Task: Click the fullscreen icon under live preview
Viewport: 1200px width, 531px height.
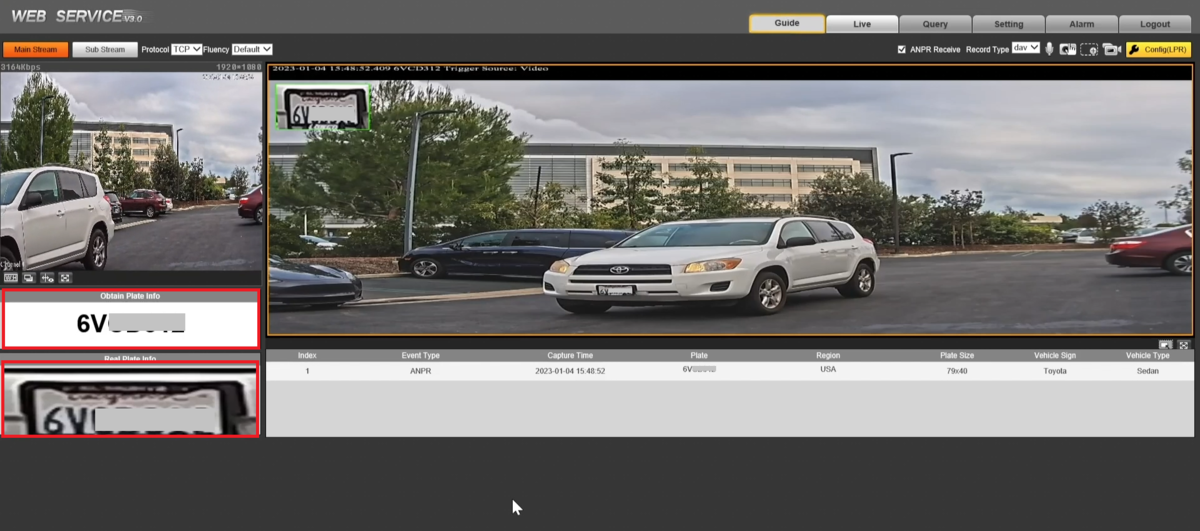Action: point(65,278)
